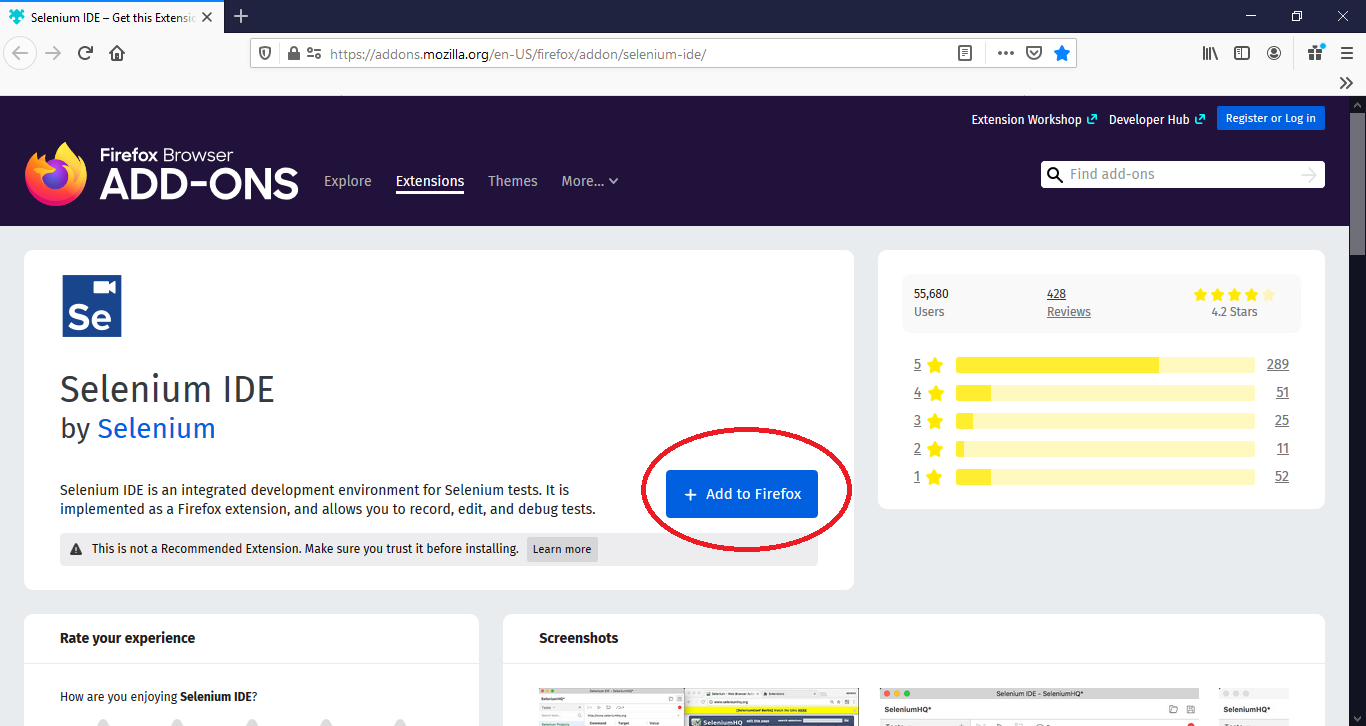Screen dimensions: 1366x726
Task: Open tracking protection shield in address bar
Action: coord(265,54)
